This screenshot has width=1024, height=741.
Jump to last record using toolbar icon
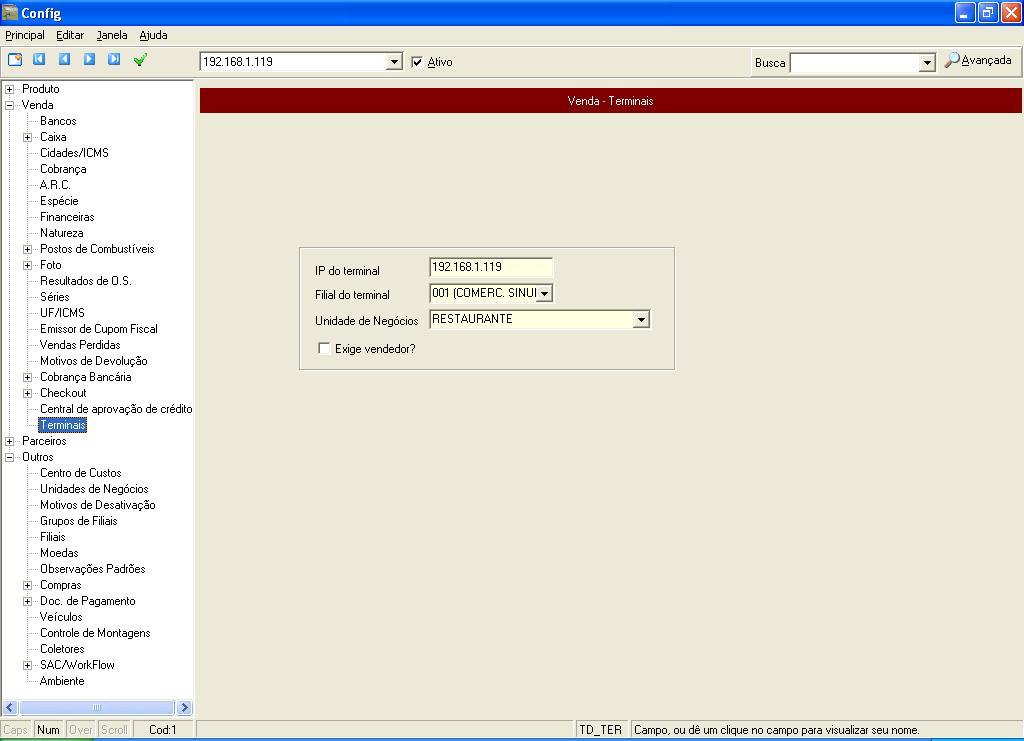(x=113, y=60)
